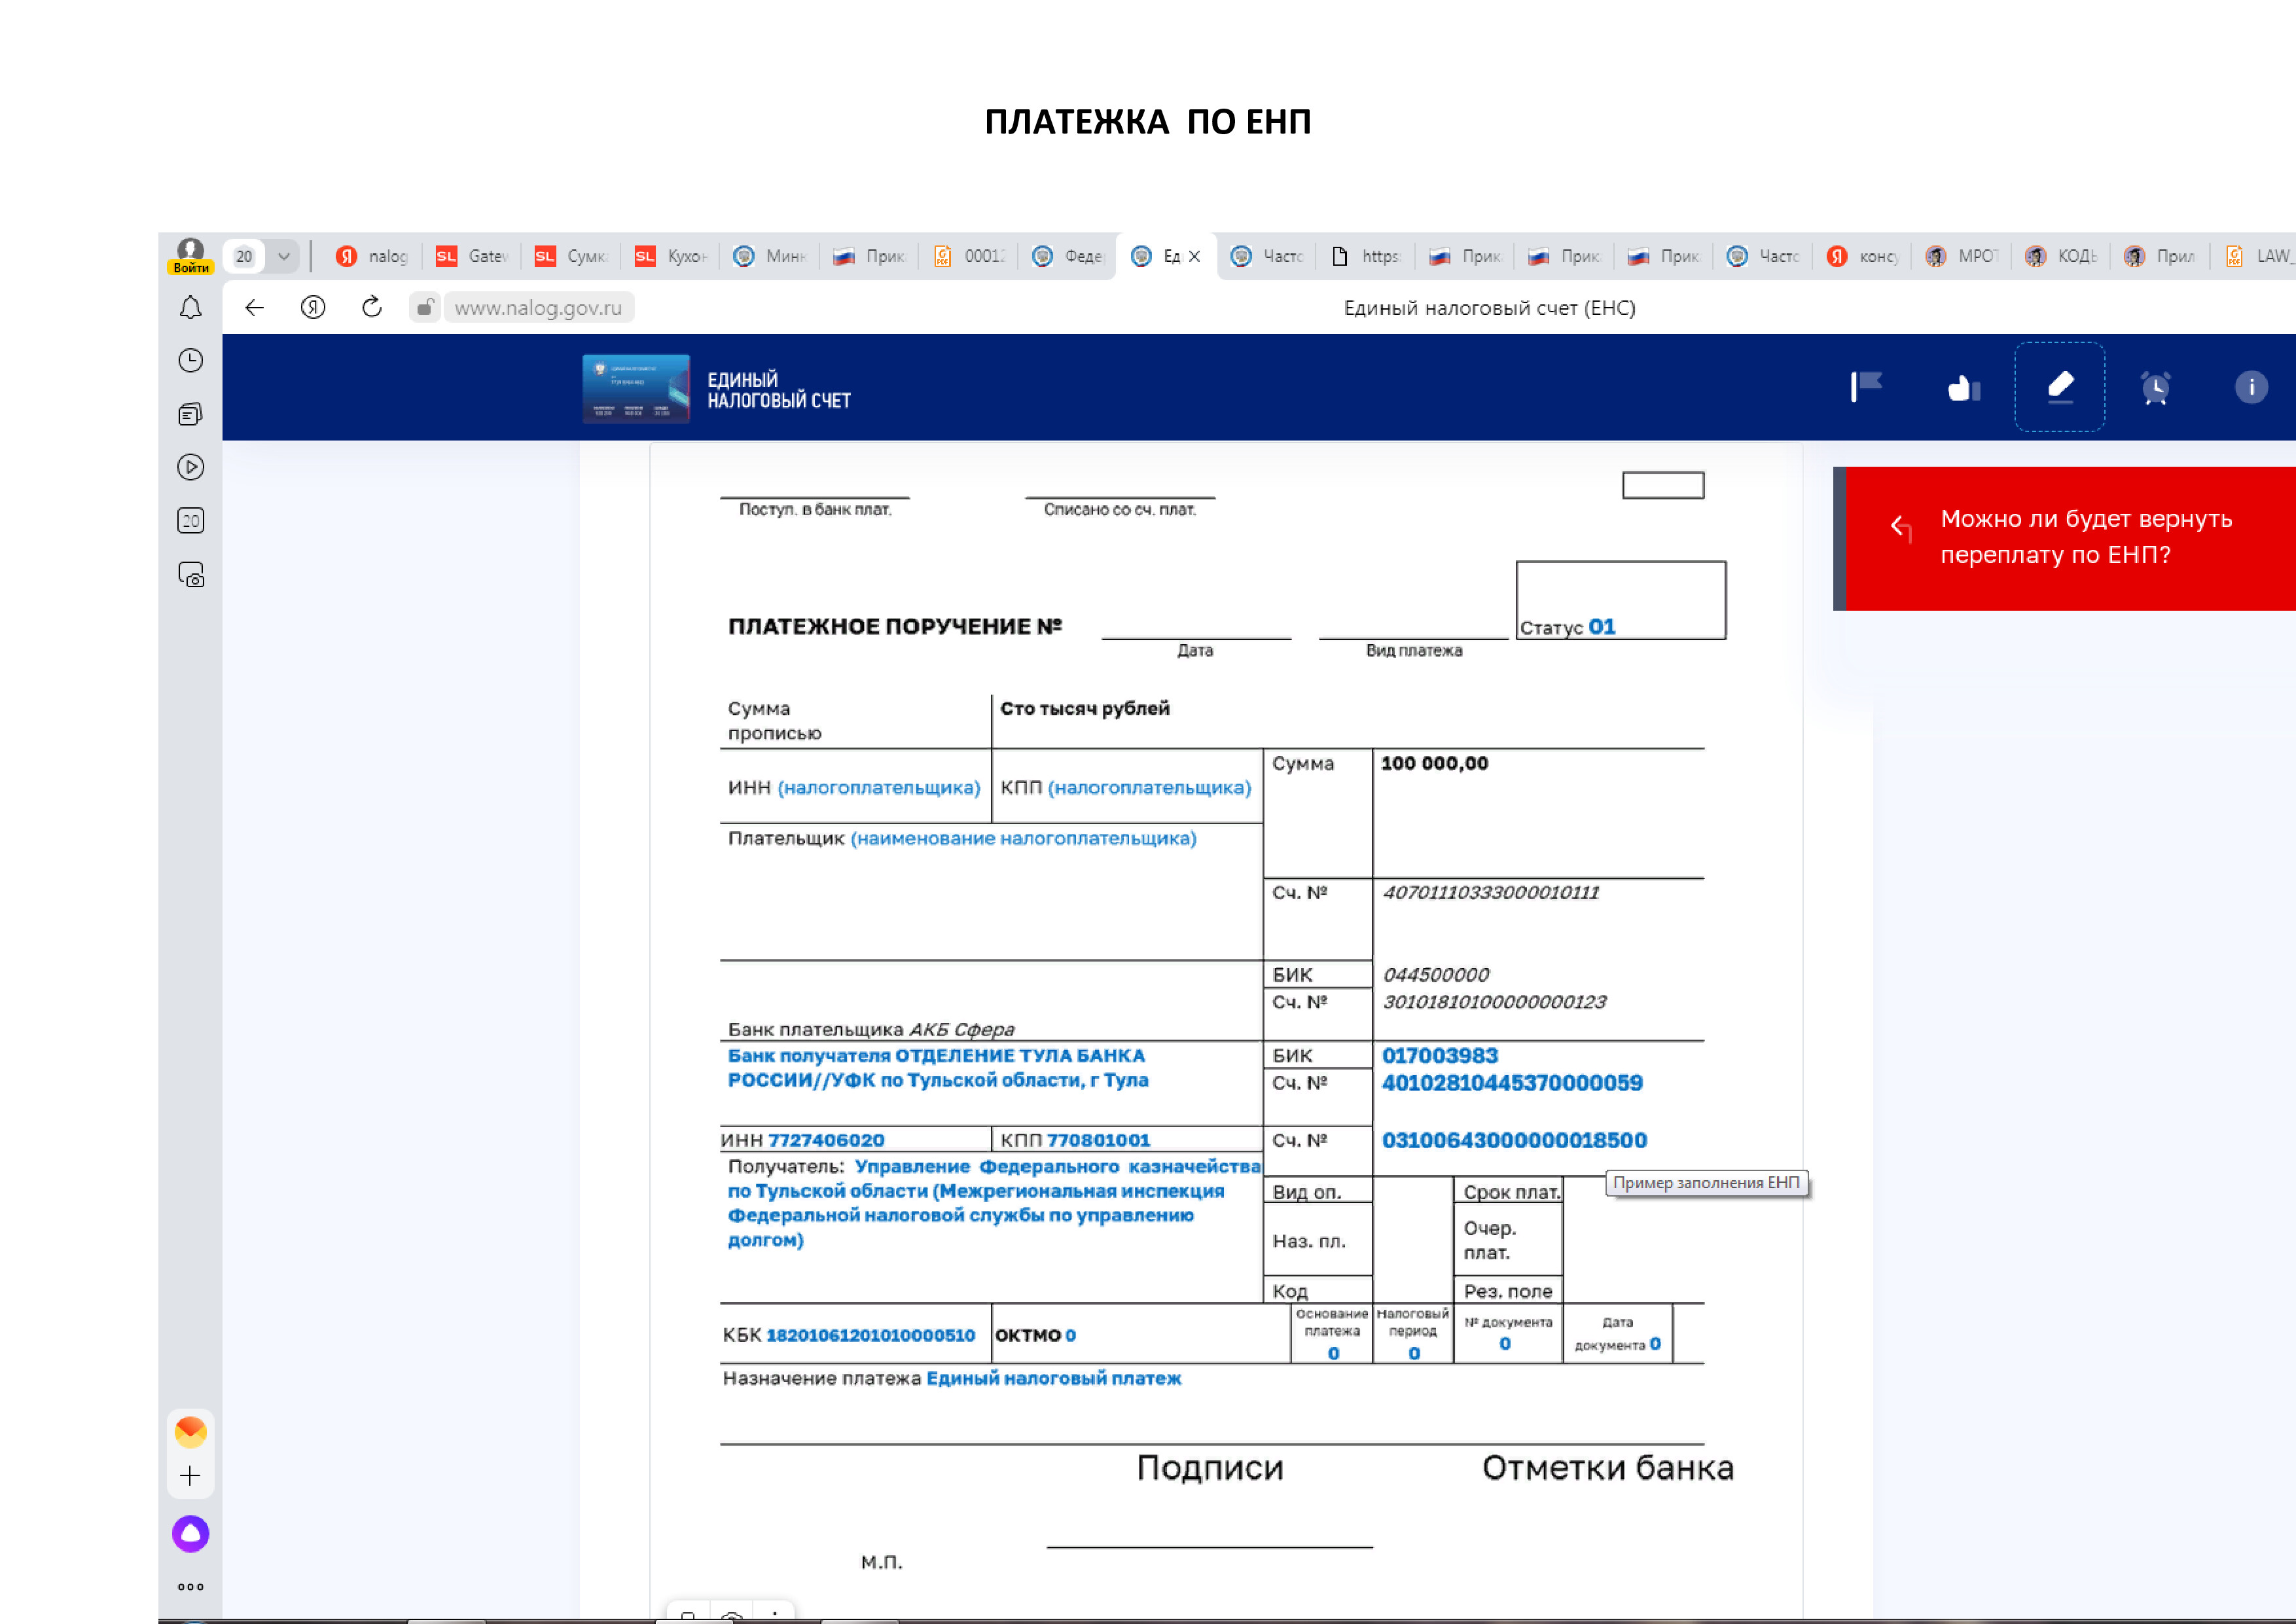Click the flag icon in site header
Screen dimensions: 2296x1624
click(x=1865, y=387)
